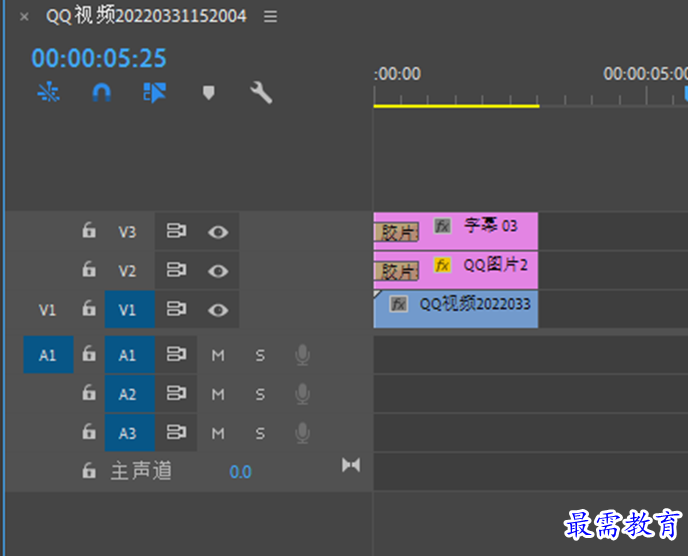Toggle track lock on A1
Screen dimensions: 688x556
coord(89,354)
